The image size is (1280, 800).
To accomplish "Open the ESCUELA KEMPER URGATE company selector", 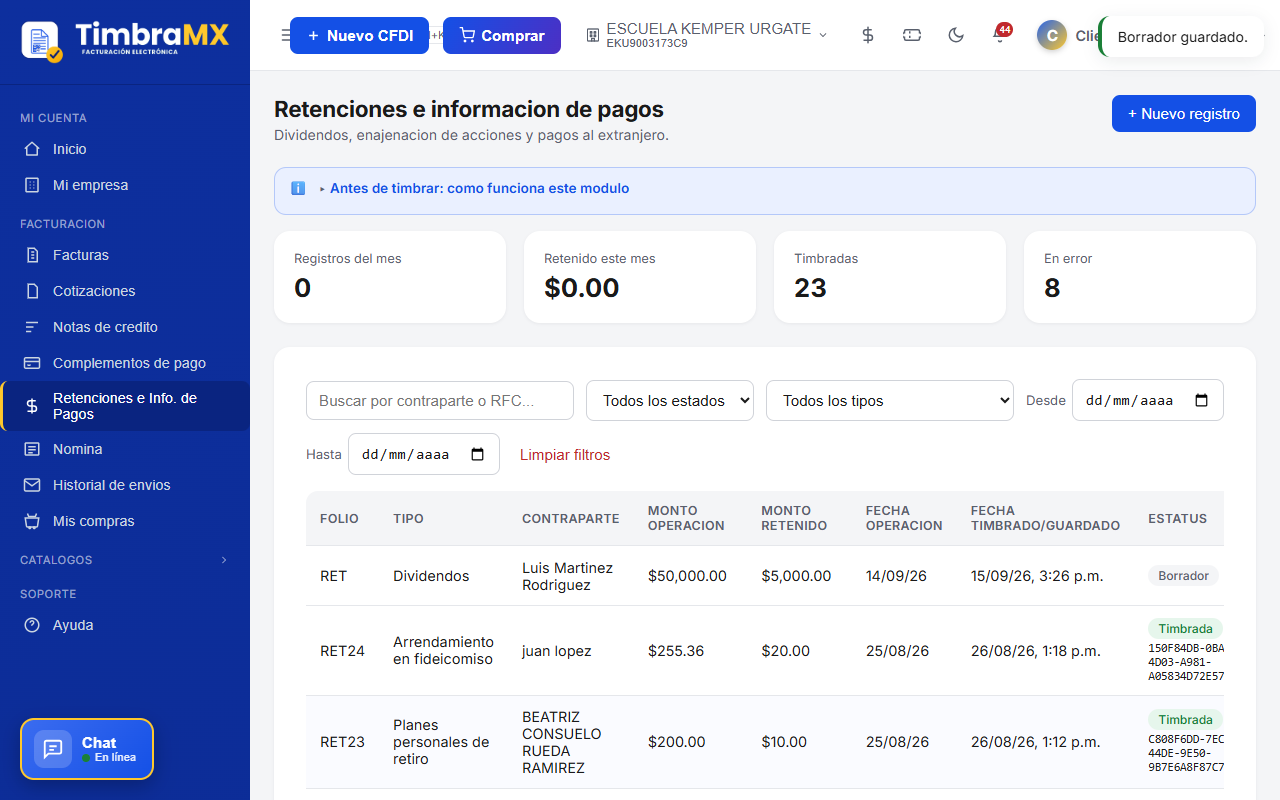I will (x=707, y=36).
